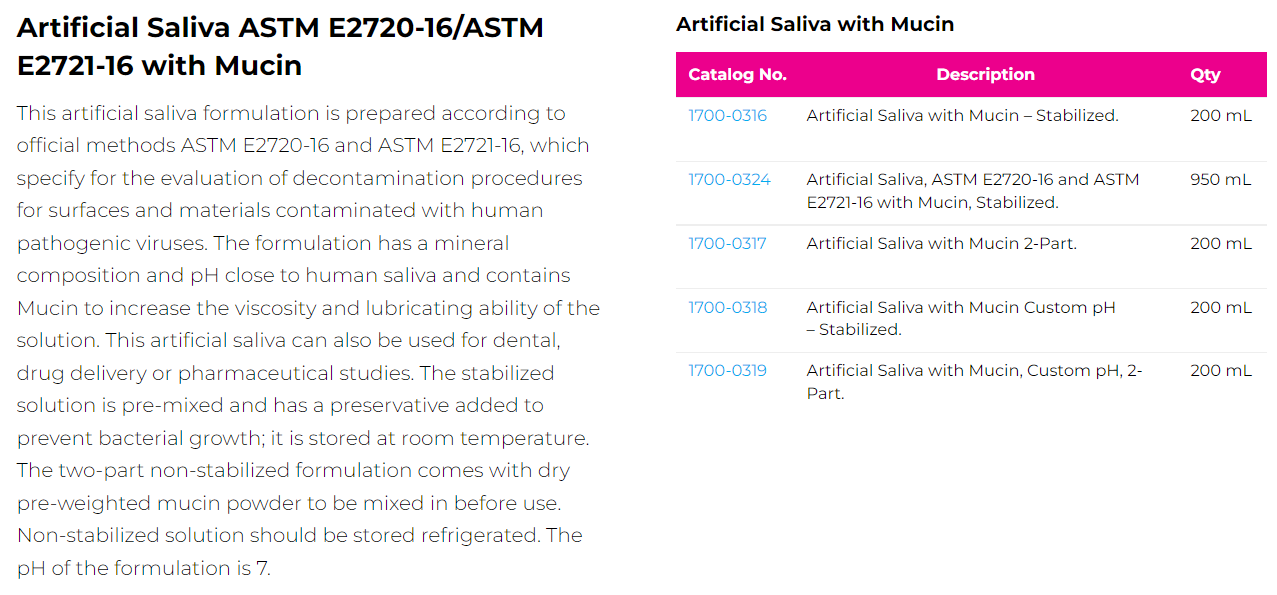Open product 1700-0318 from the table

pos(727,308)
